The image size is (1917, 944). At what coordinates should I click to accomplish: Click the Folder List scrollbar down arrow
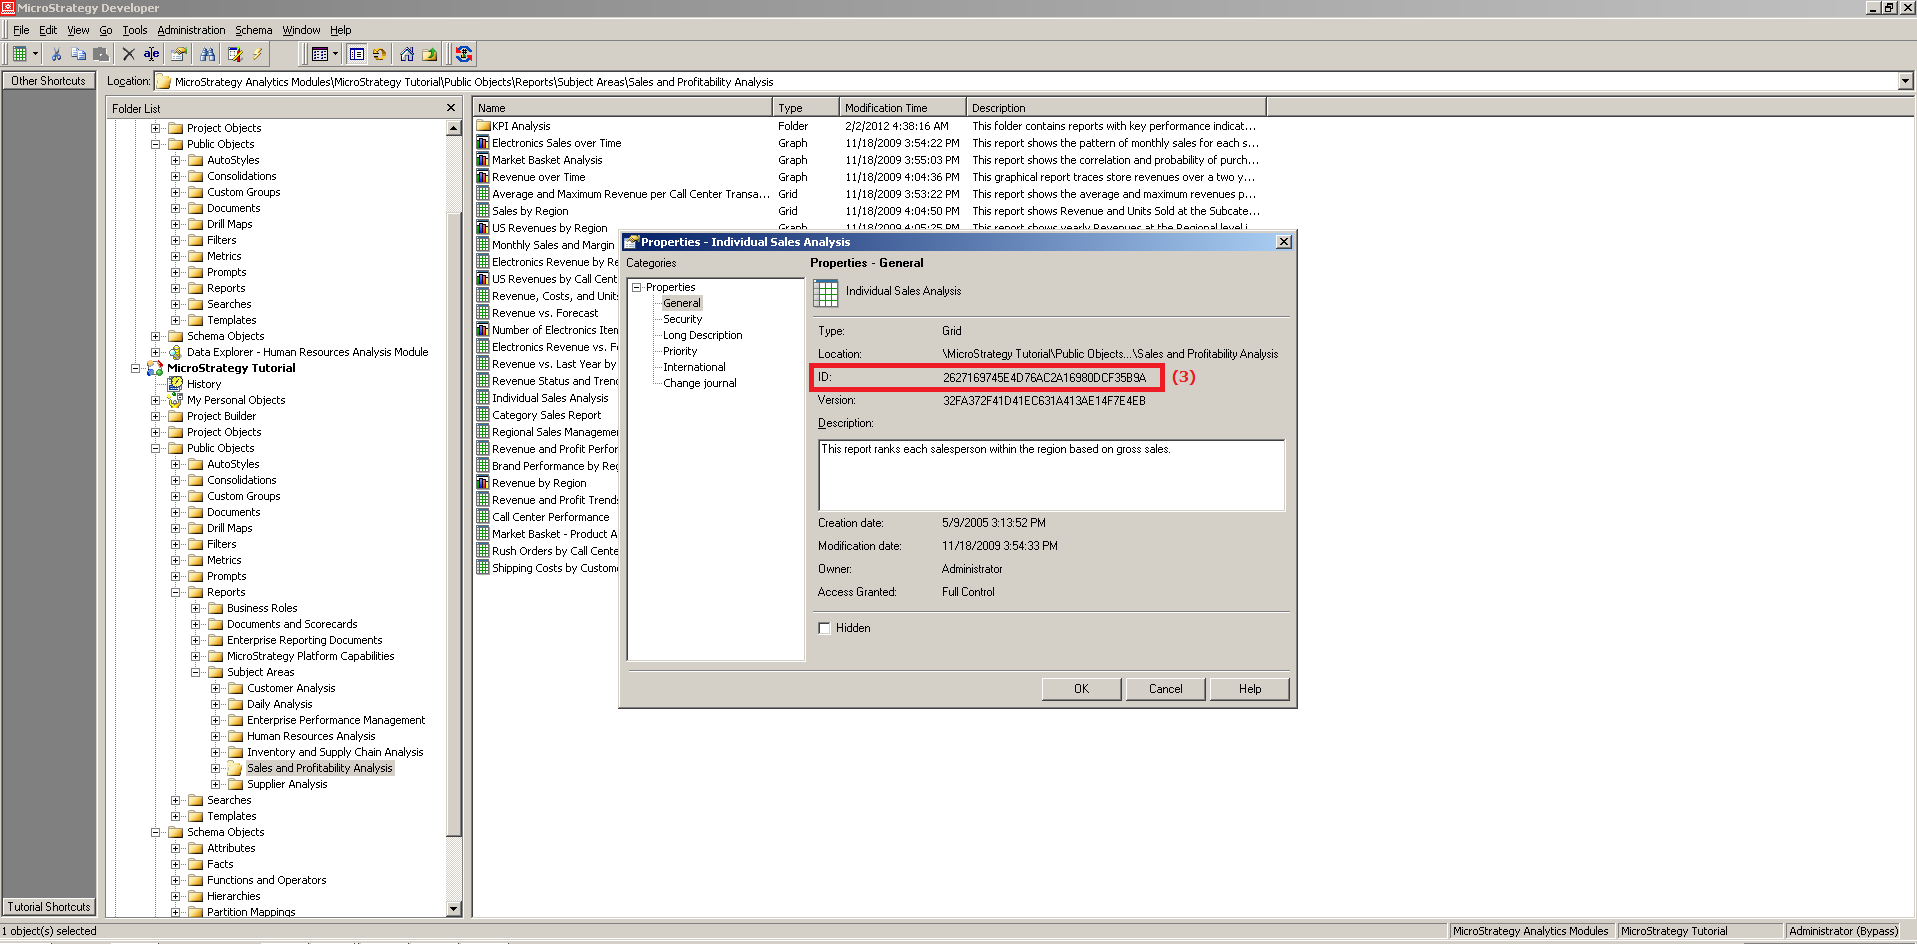454,909
